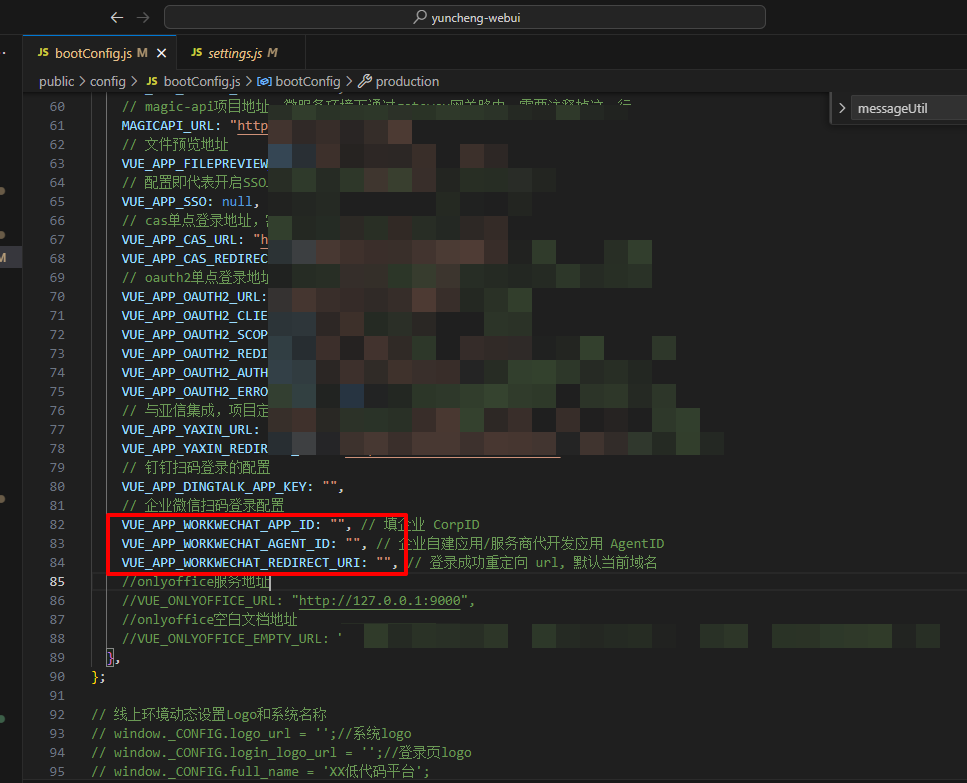Open the bootConfig symbol breadcrumb
Viewport: 967px width, 783px height.
(x=307, y=81)
